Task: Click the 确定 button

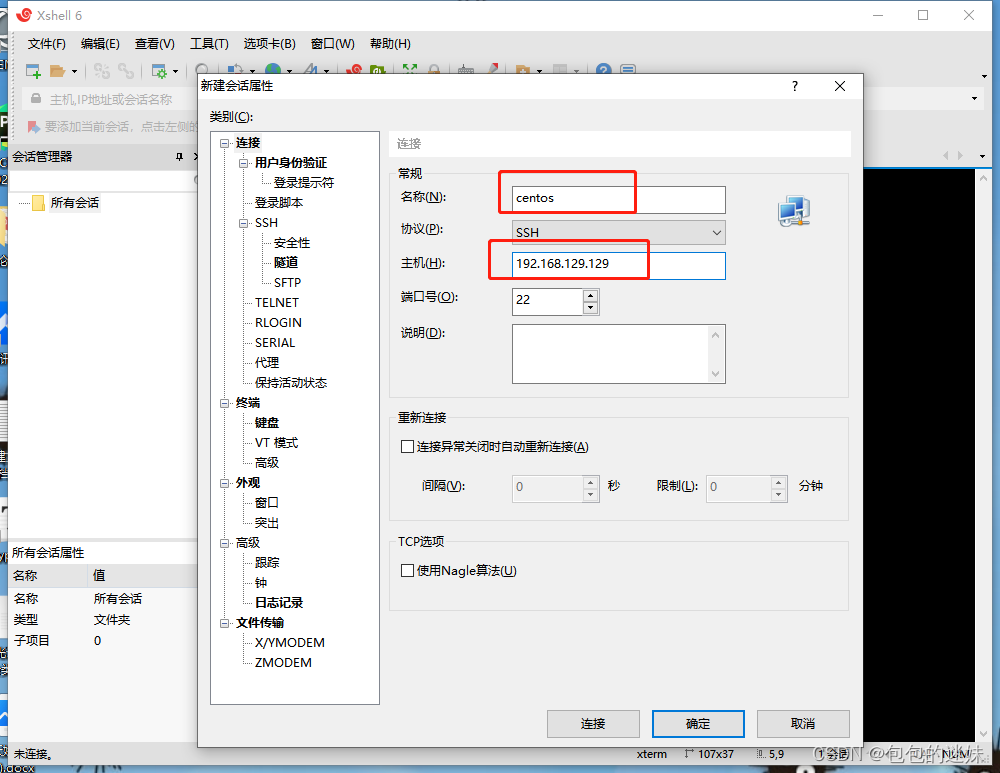Action: 698,724
